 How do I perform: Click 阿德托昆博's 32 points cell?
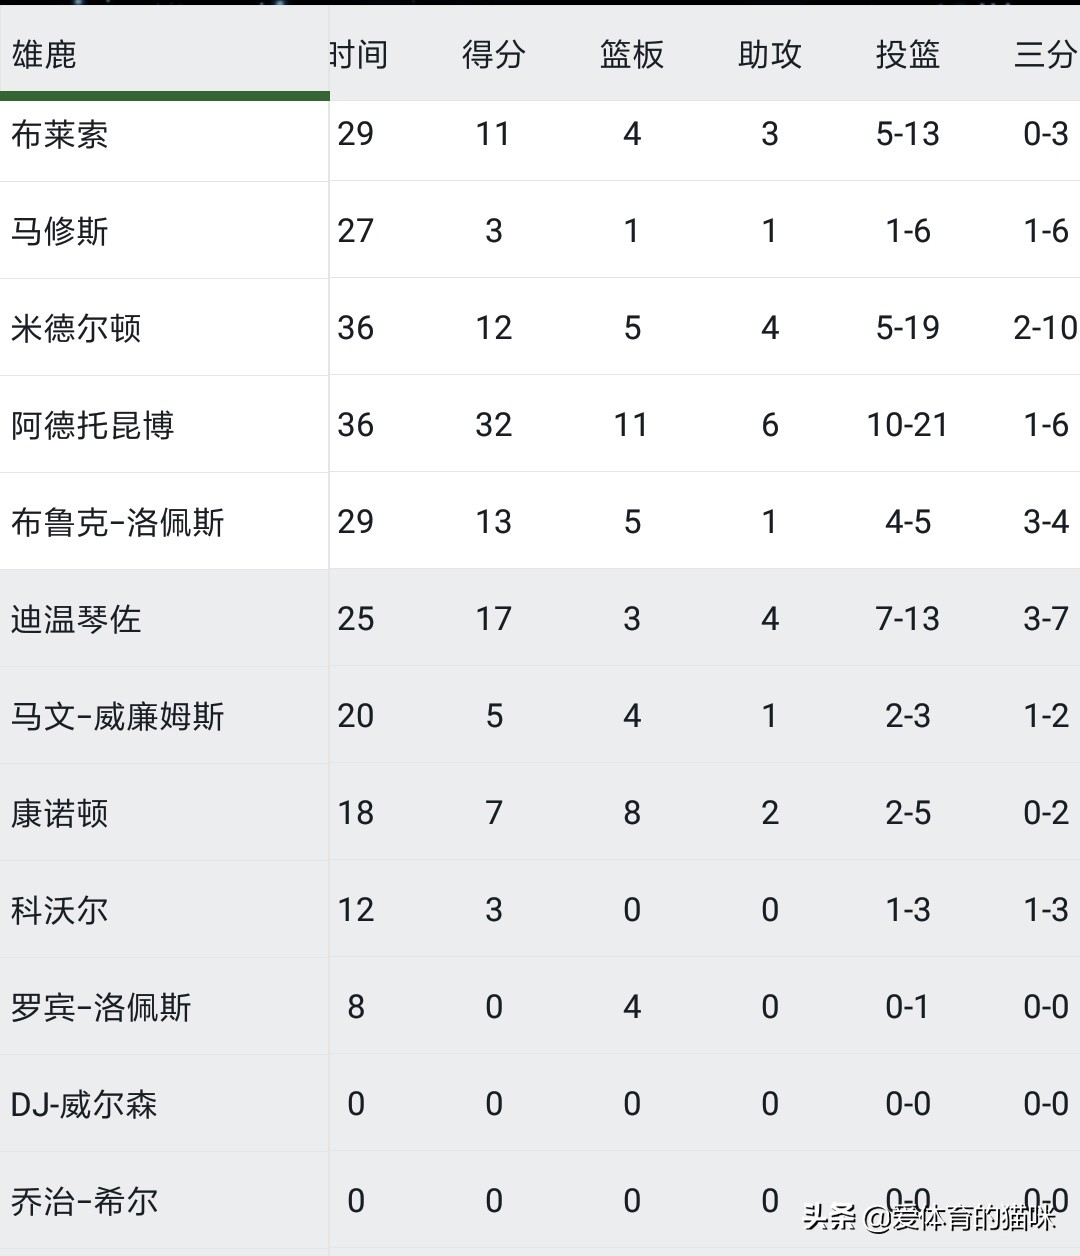[x=493, y=425]
